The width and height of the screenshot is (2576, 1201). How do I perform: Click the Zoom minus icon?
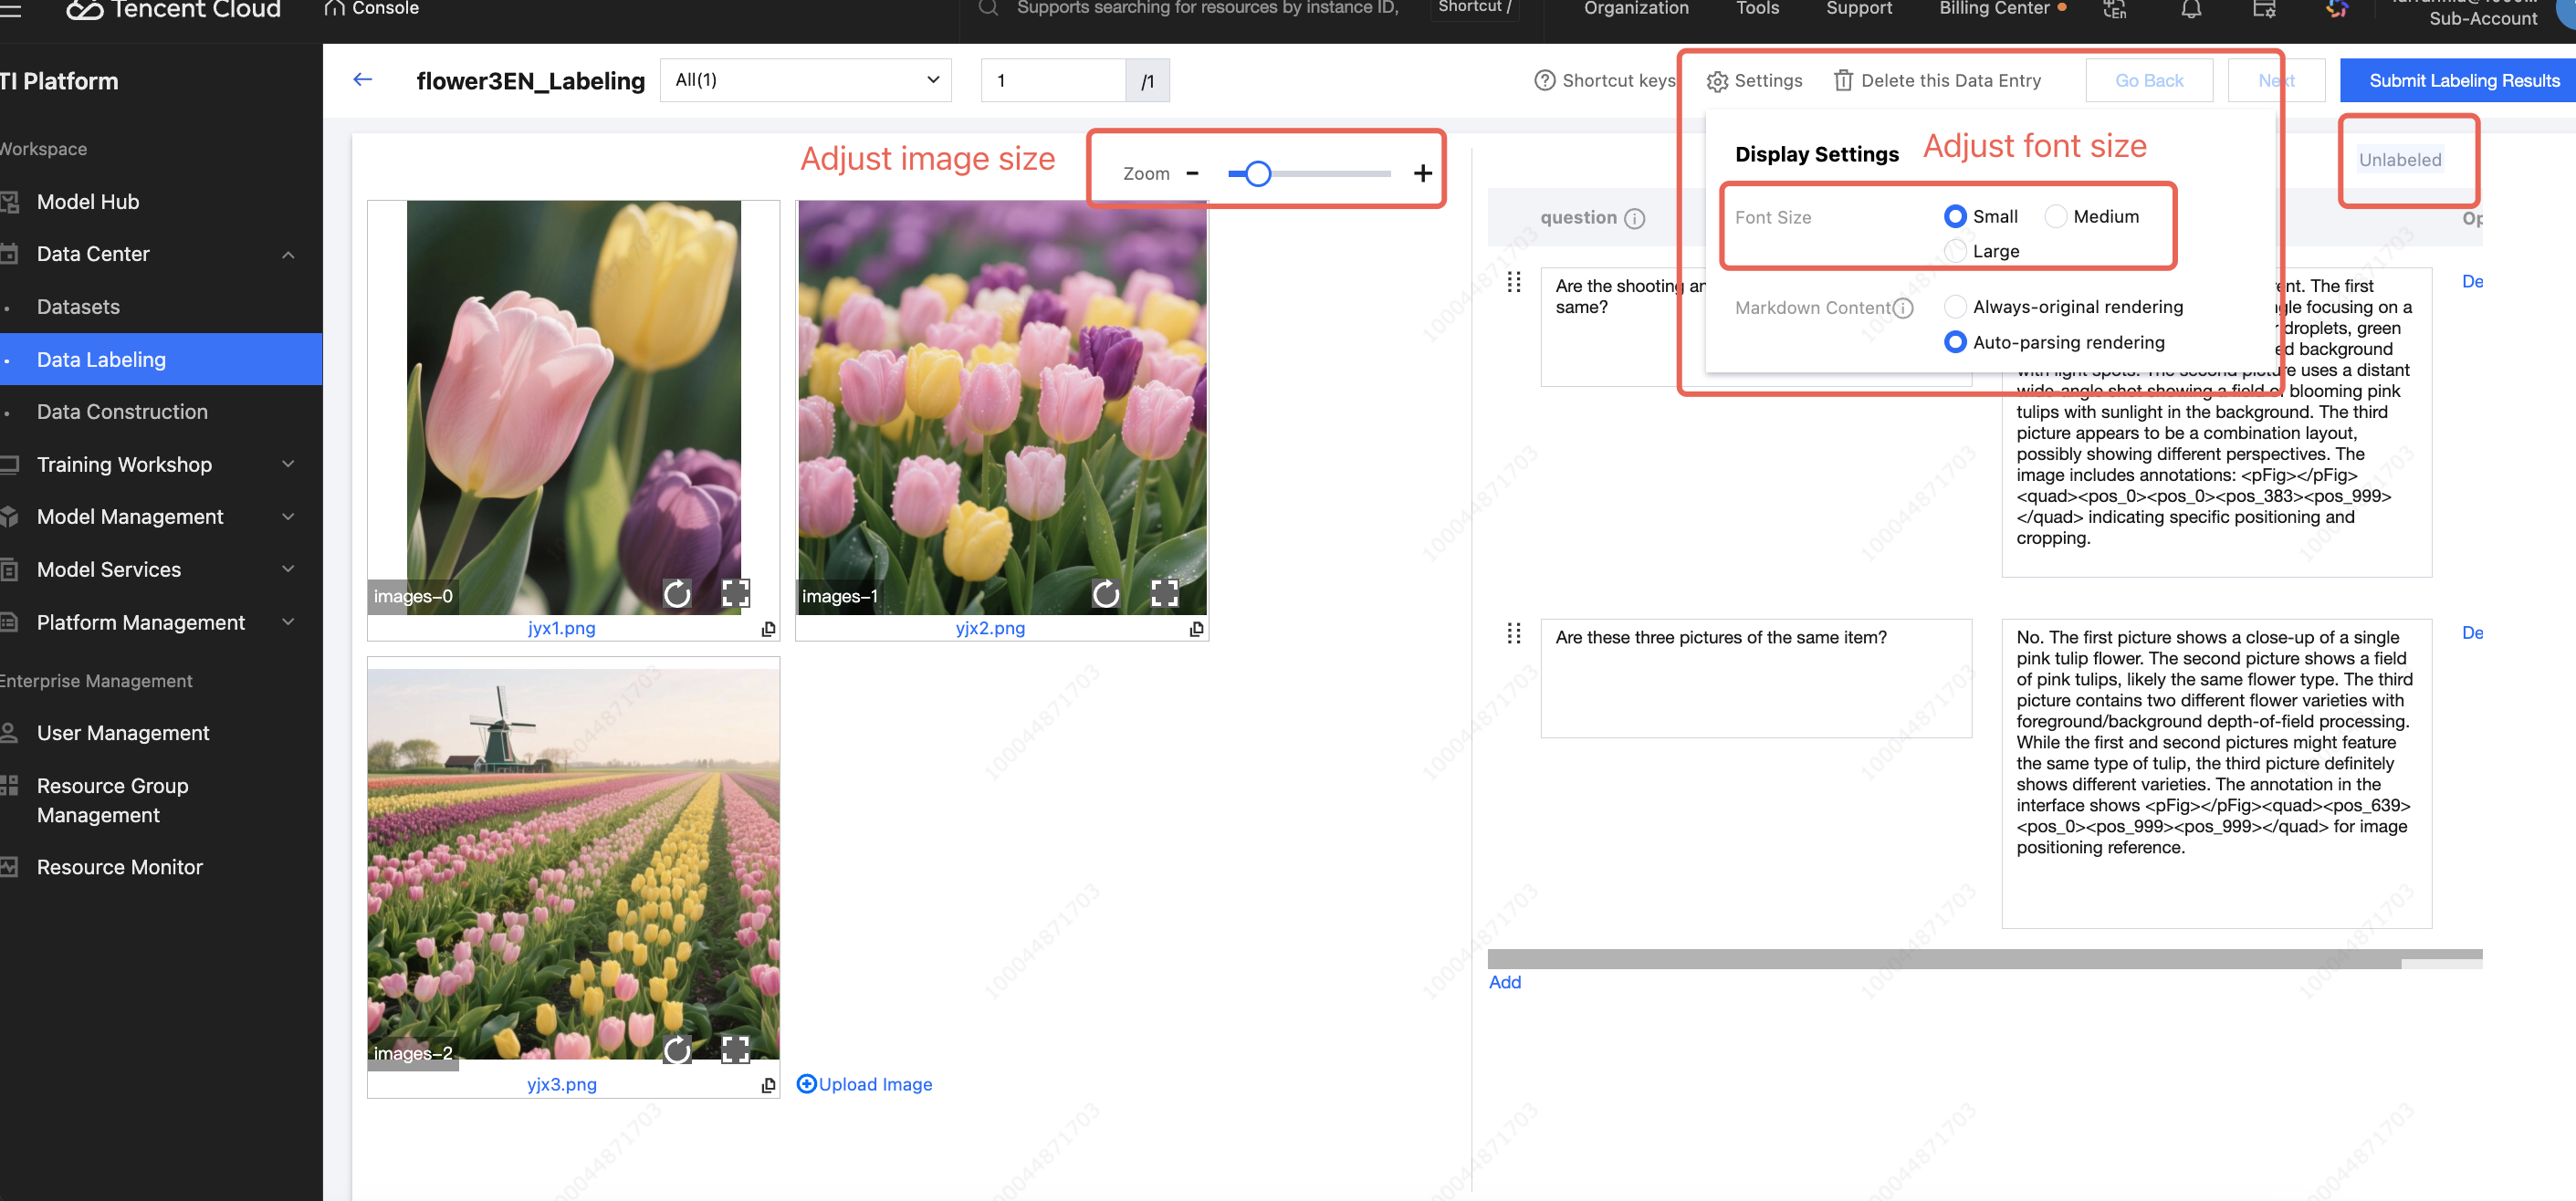click(1192, 174)
